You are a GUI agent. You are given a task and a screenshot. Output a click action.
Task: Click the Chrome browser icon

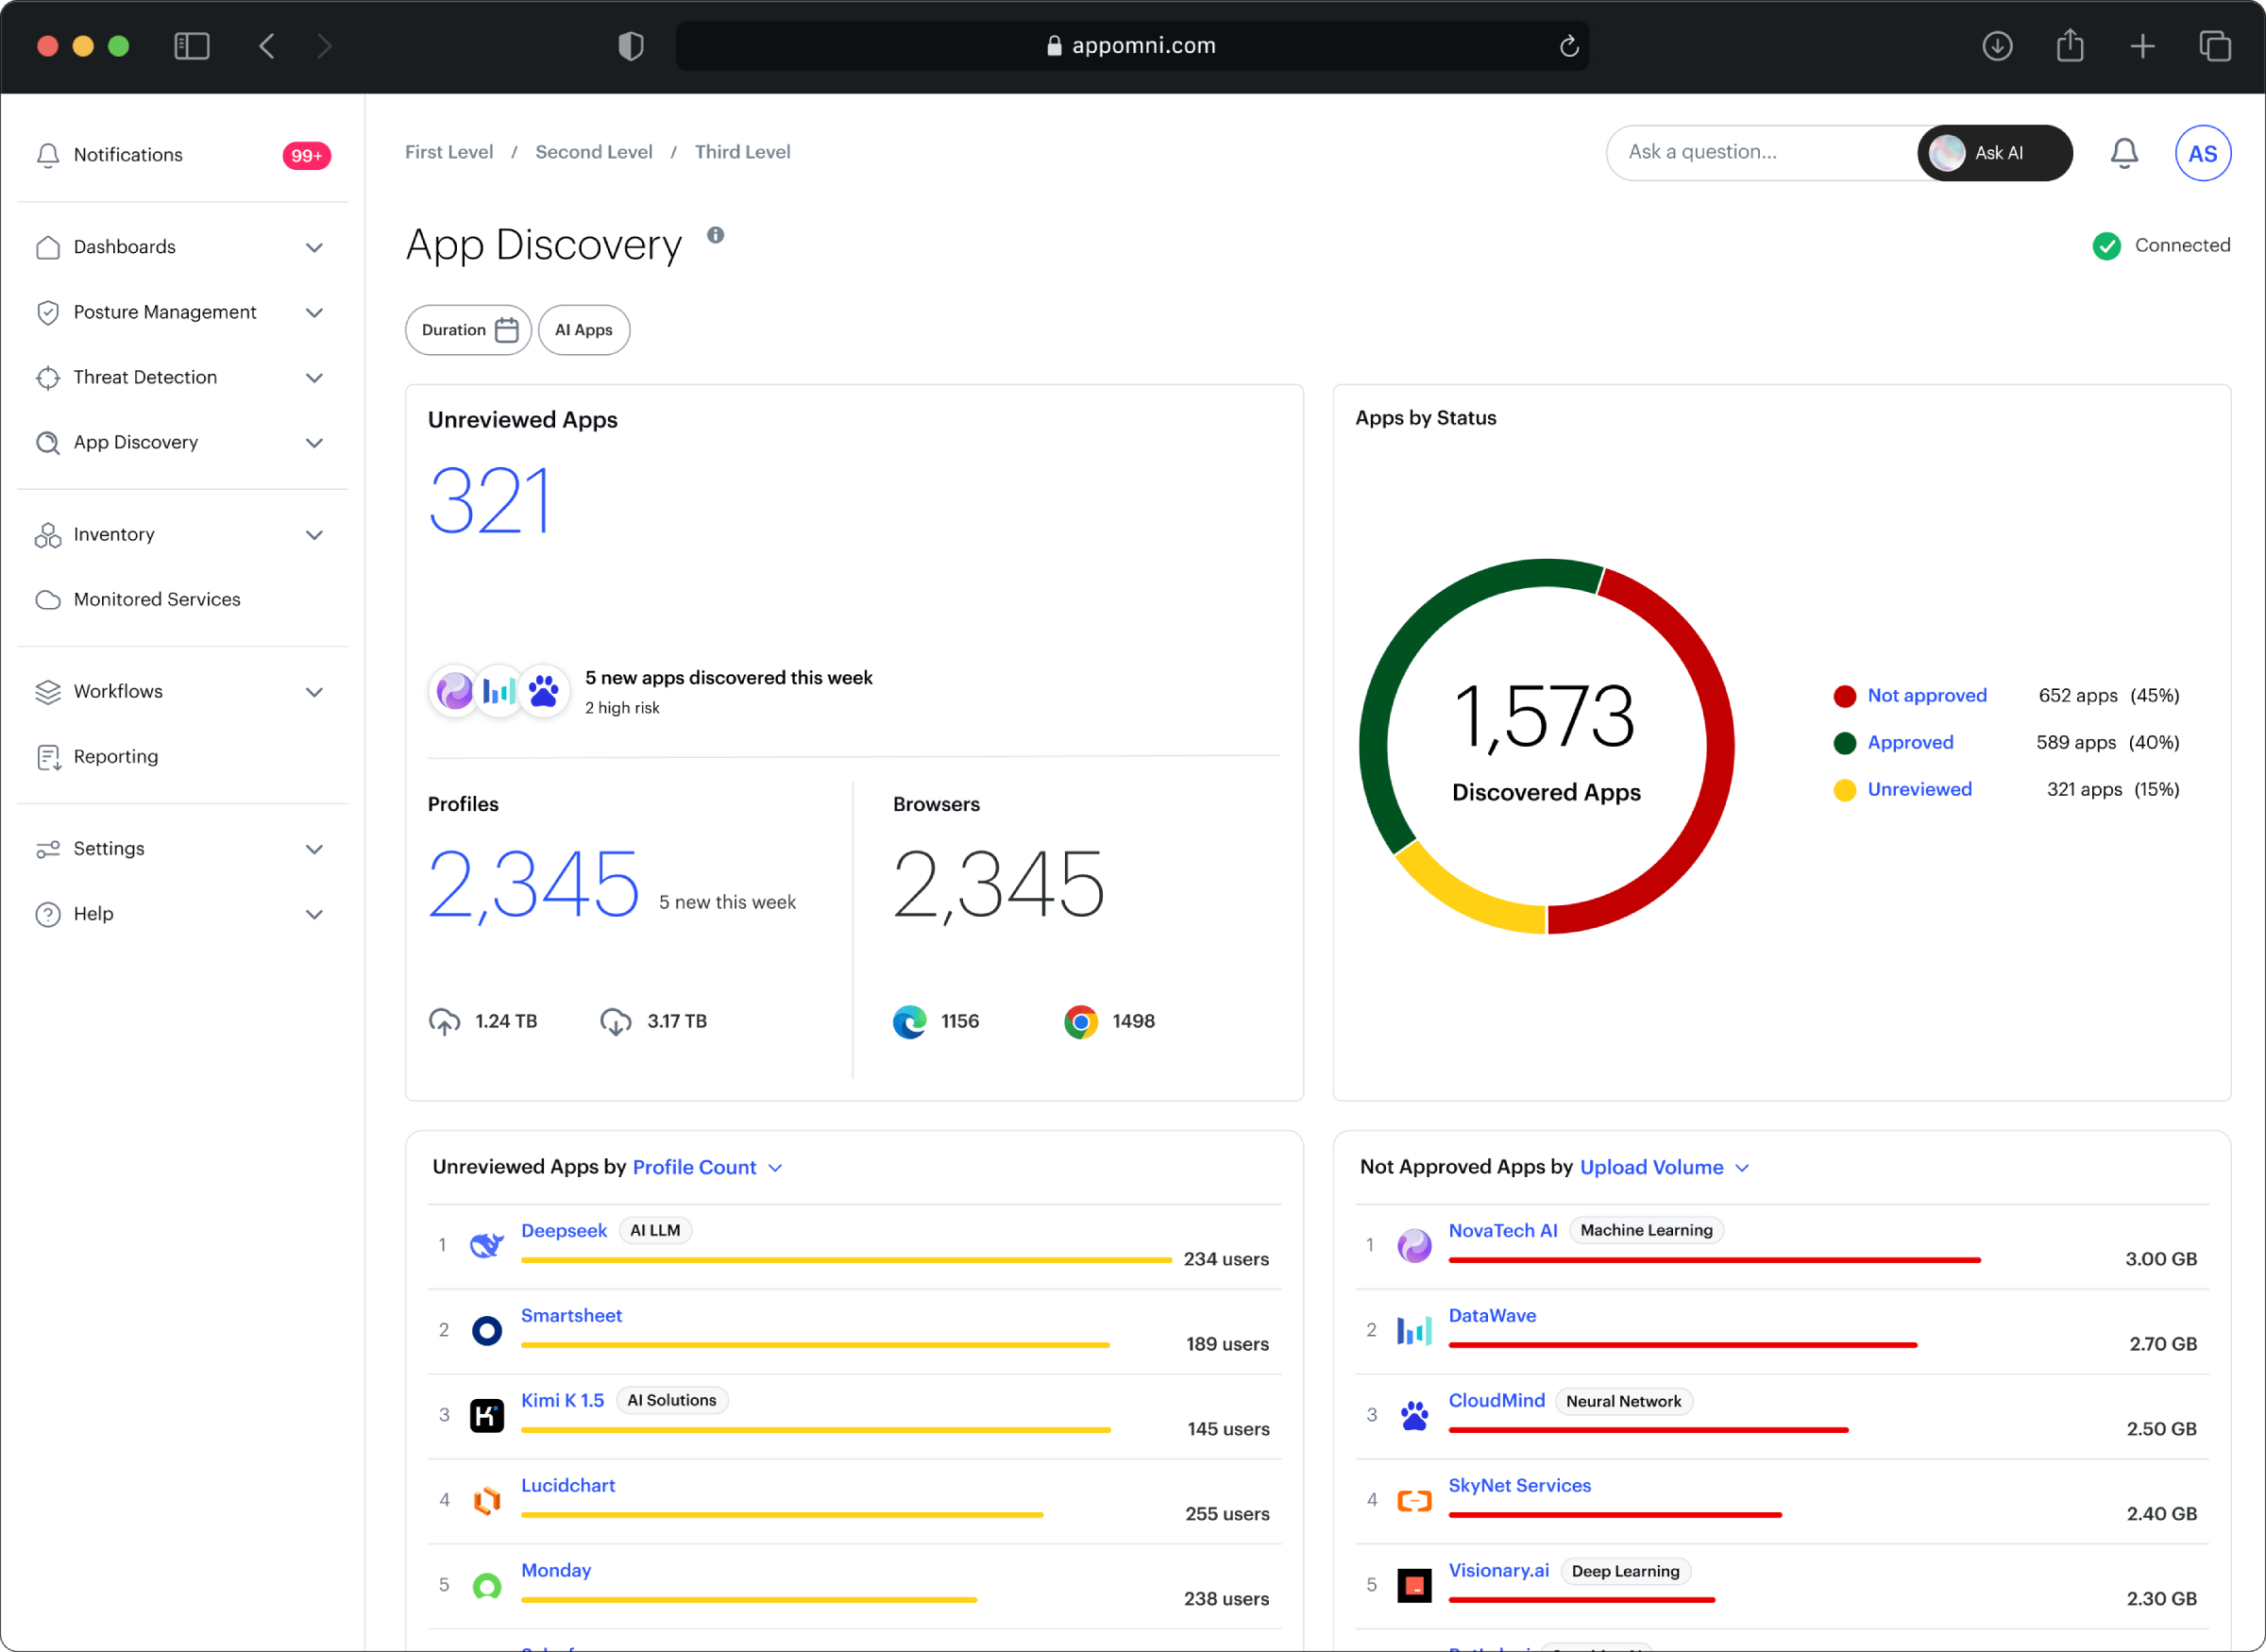(x=1080, y=1021)
